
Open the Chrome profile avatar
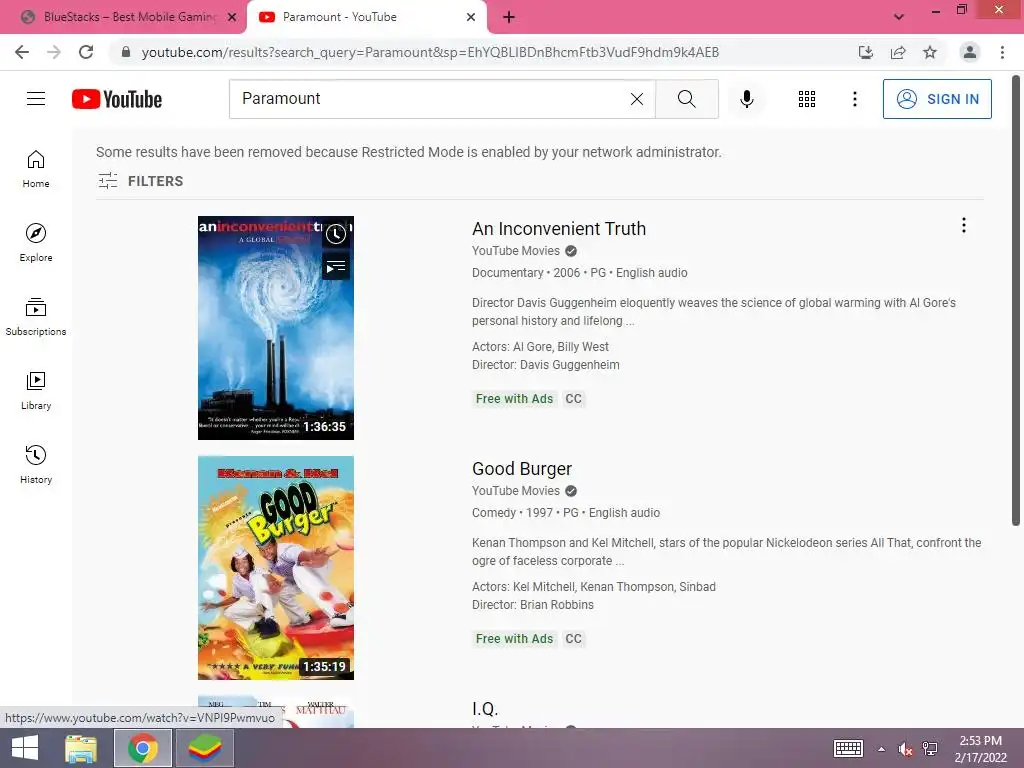pyautogui.click(x=970, y=52)
